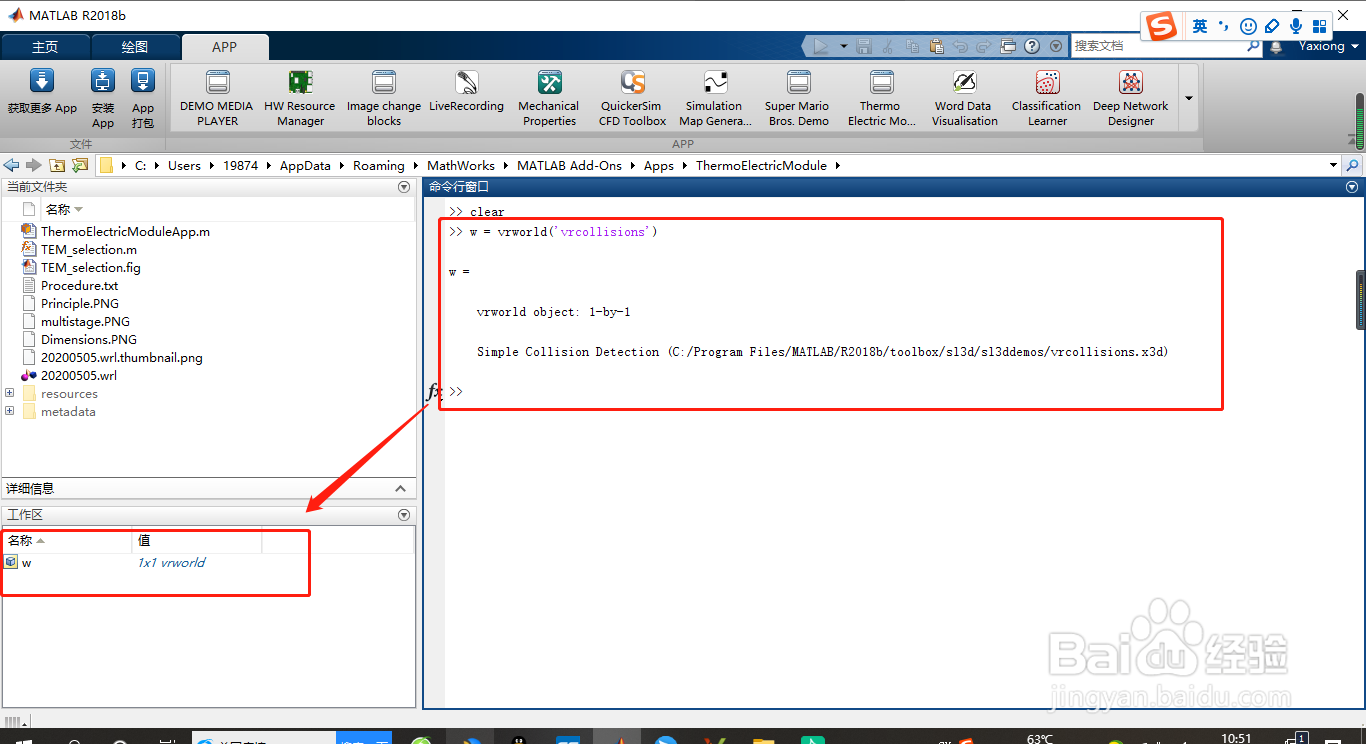
Task: Click the Copy icon in quick access toolbar
Action: point(912,46)
